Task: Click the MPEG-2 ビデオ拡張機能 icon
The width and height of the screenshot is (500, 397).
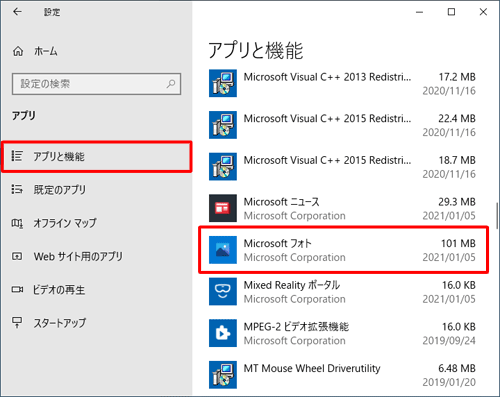Action: click(223, 333)
